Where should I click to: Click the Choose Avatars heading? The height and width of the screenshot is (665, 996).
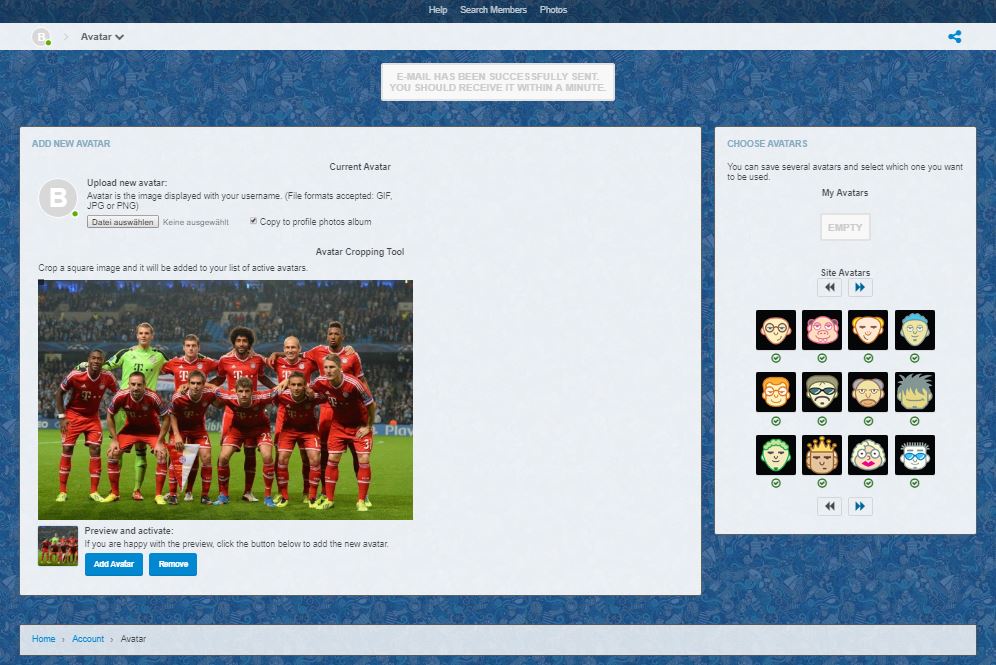[x=767, y=144]
